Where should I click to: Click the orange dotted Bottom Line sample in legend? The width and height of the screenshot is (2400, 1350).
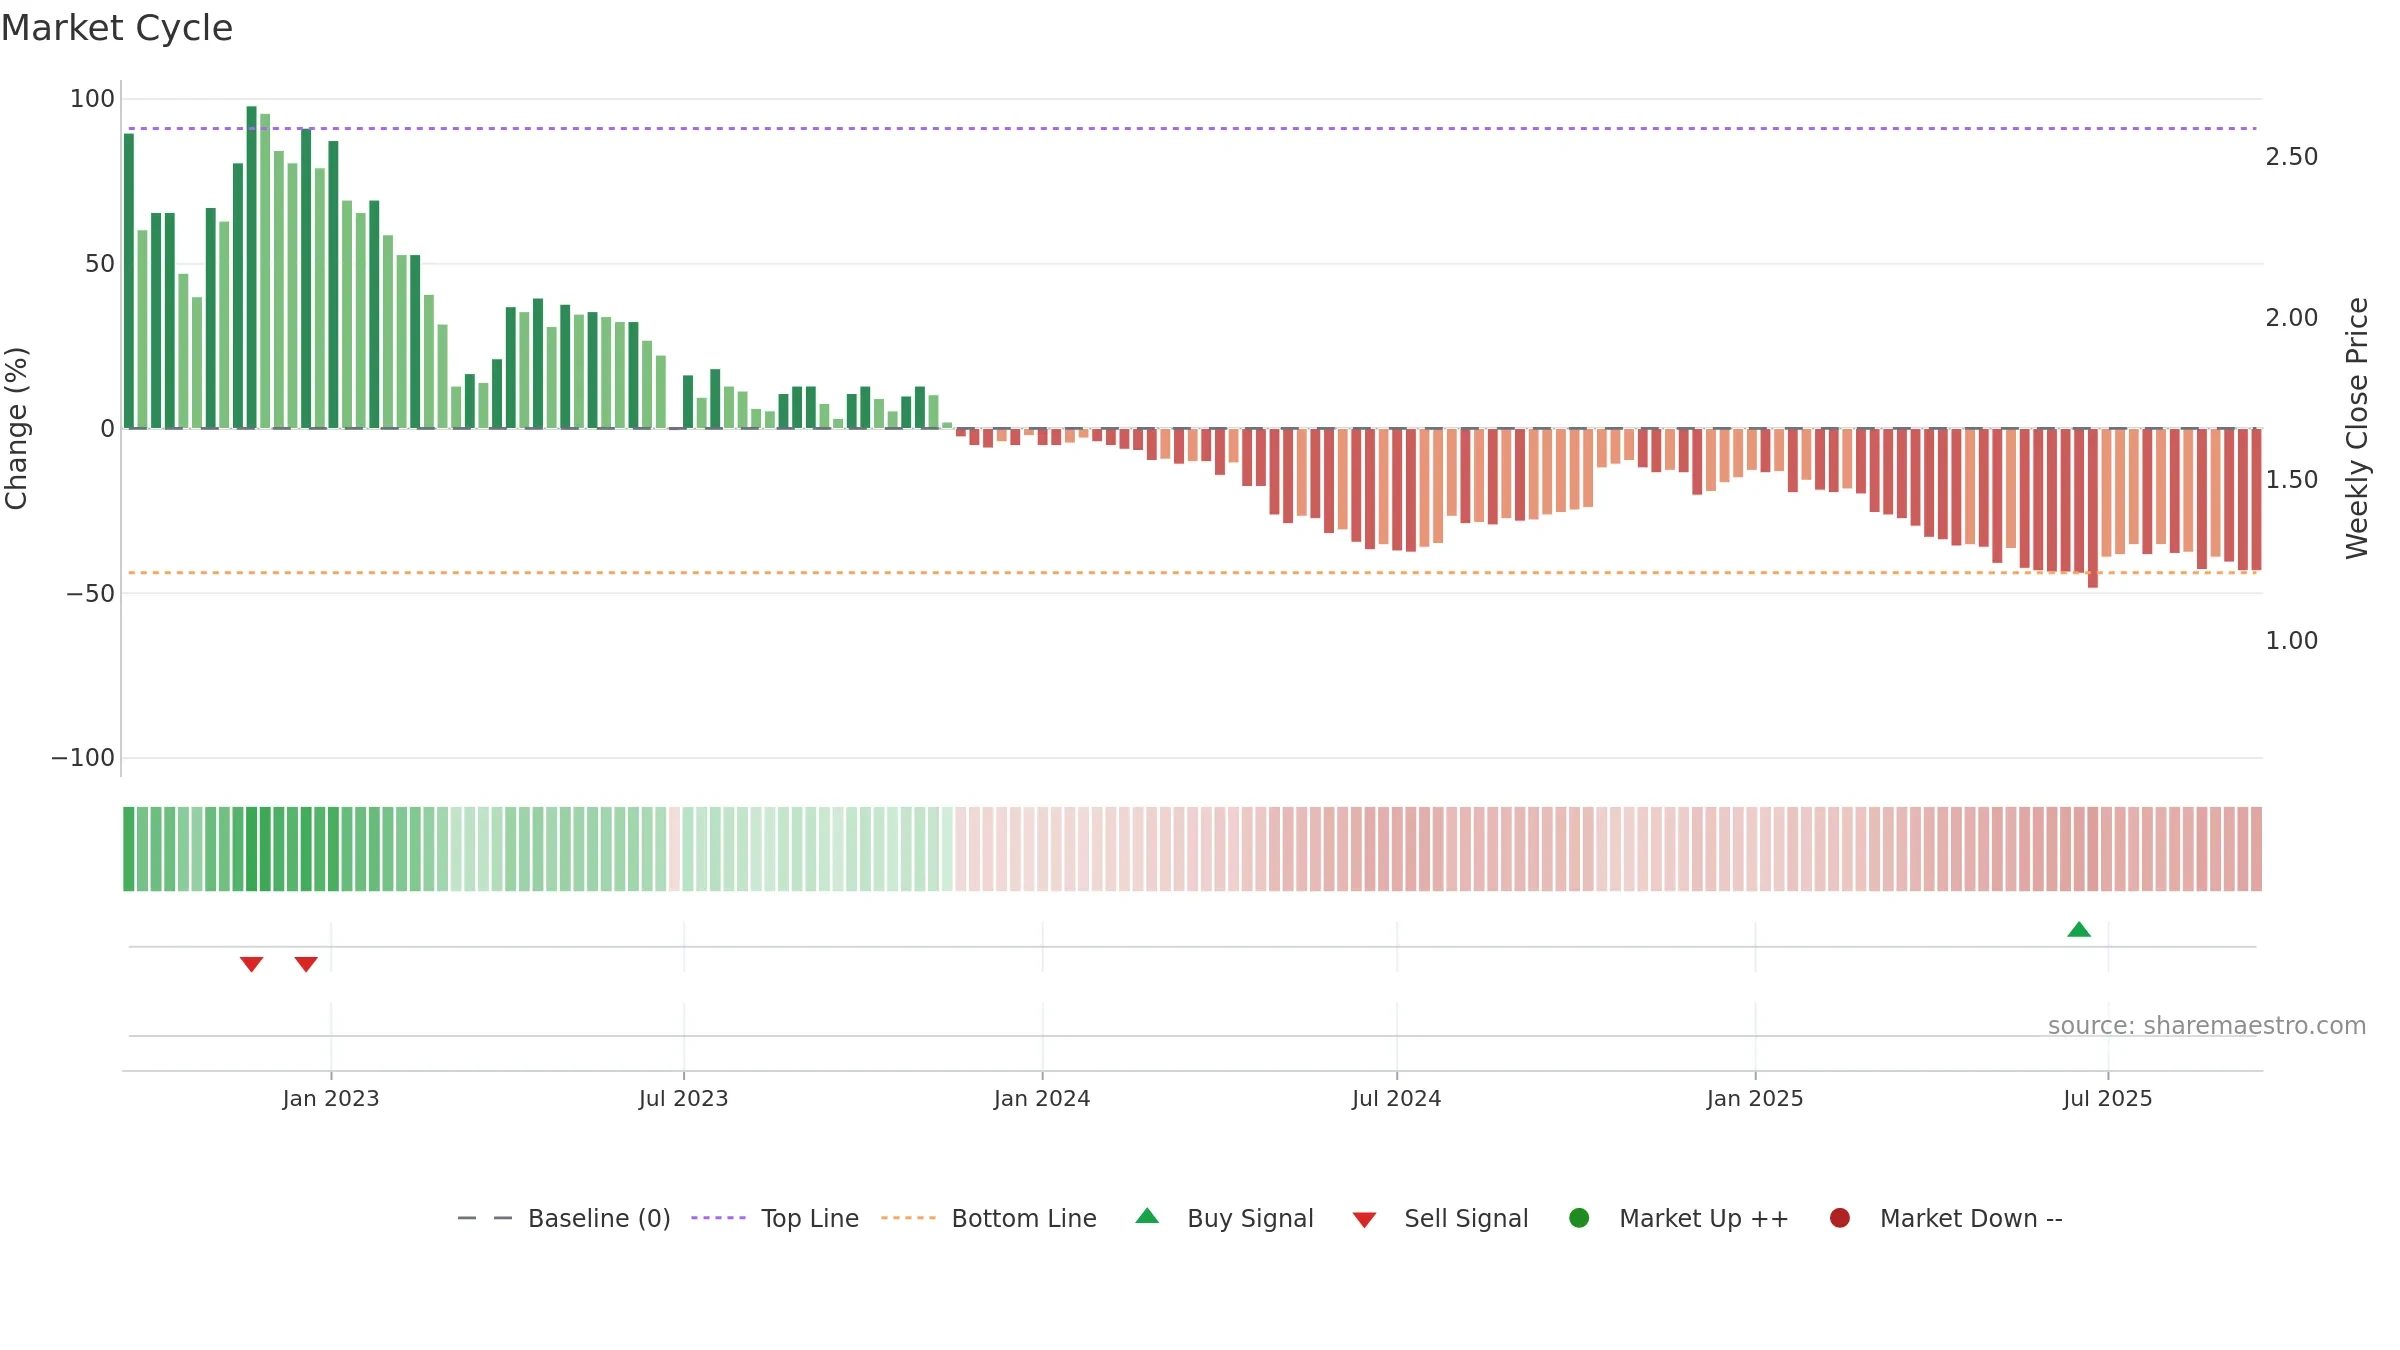click(x=908, y=1218)
